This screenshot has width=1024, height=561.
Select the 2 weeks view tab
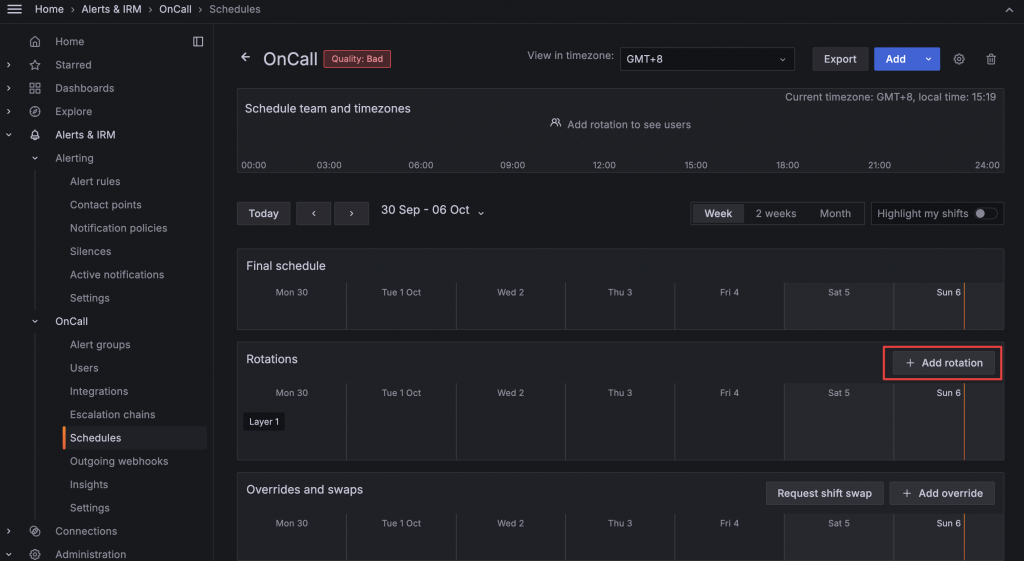click(776, 214)
